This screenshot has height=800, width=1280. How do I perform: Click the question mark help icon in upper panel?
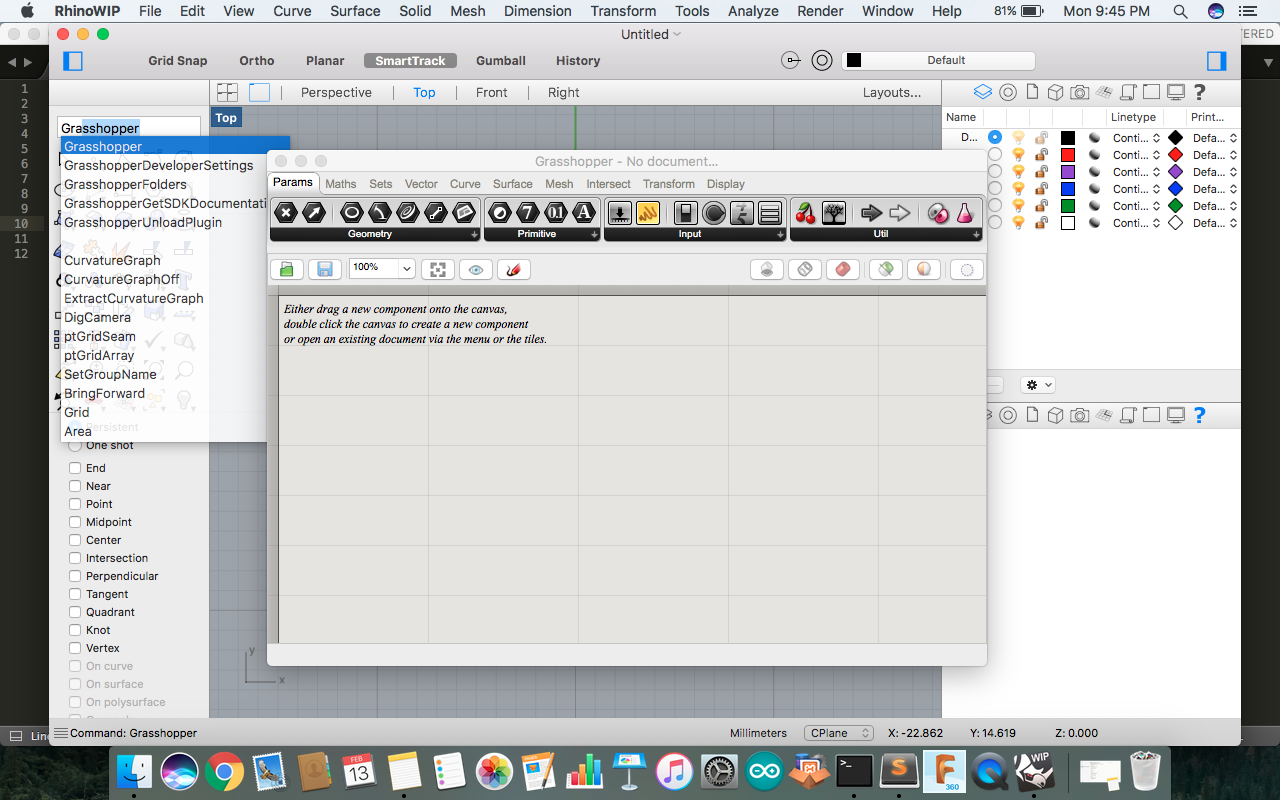[x=1200, y=92]
